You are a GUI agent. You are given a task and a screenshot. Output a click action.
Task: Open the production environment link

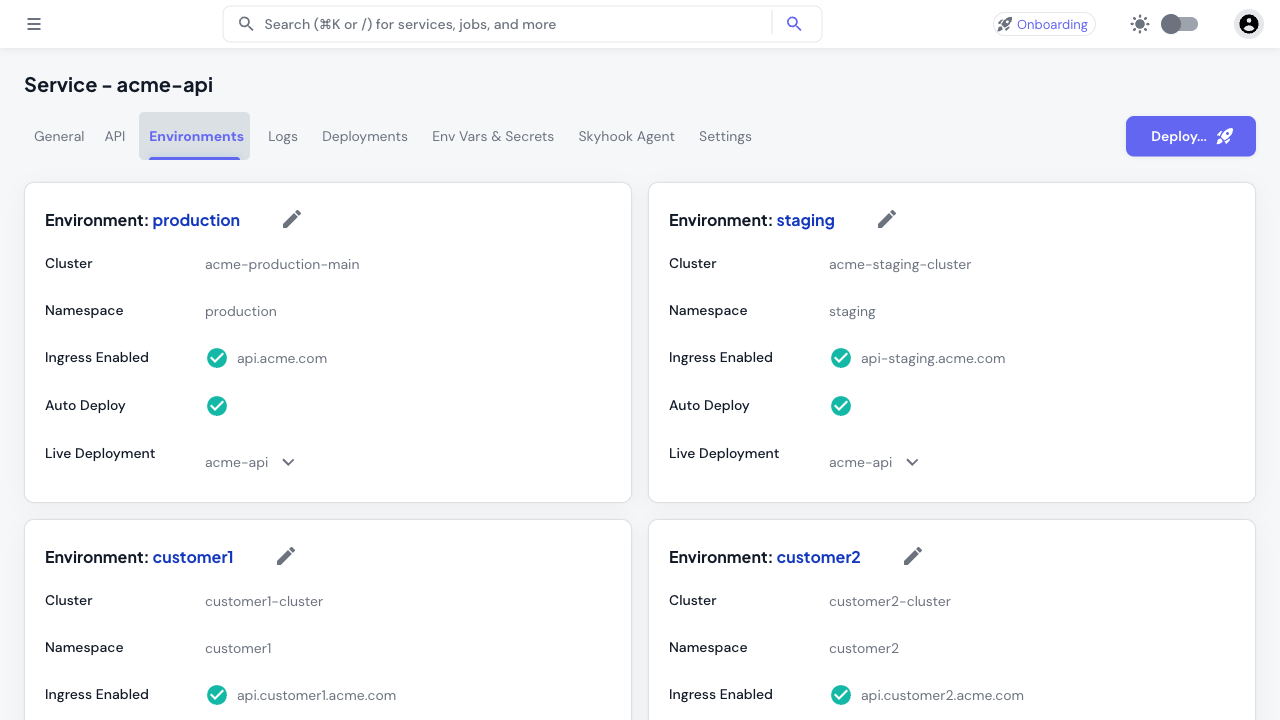(196, 220)
